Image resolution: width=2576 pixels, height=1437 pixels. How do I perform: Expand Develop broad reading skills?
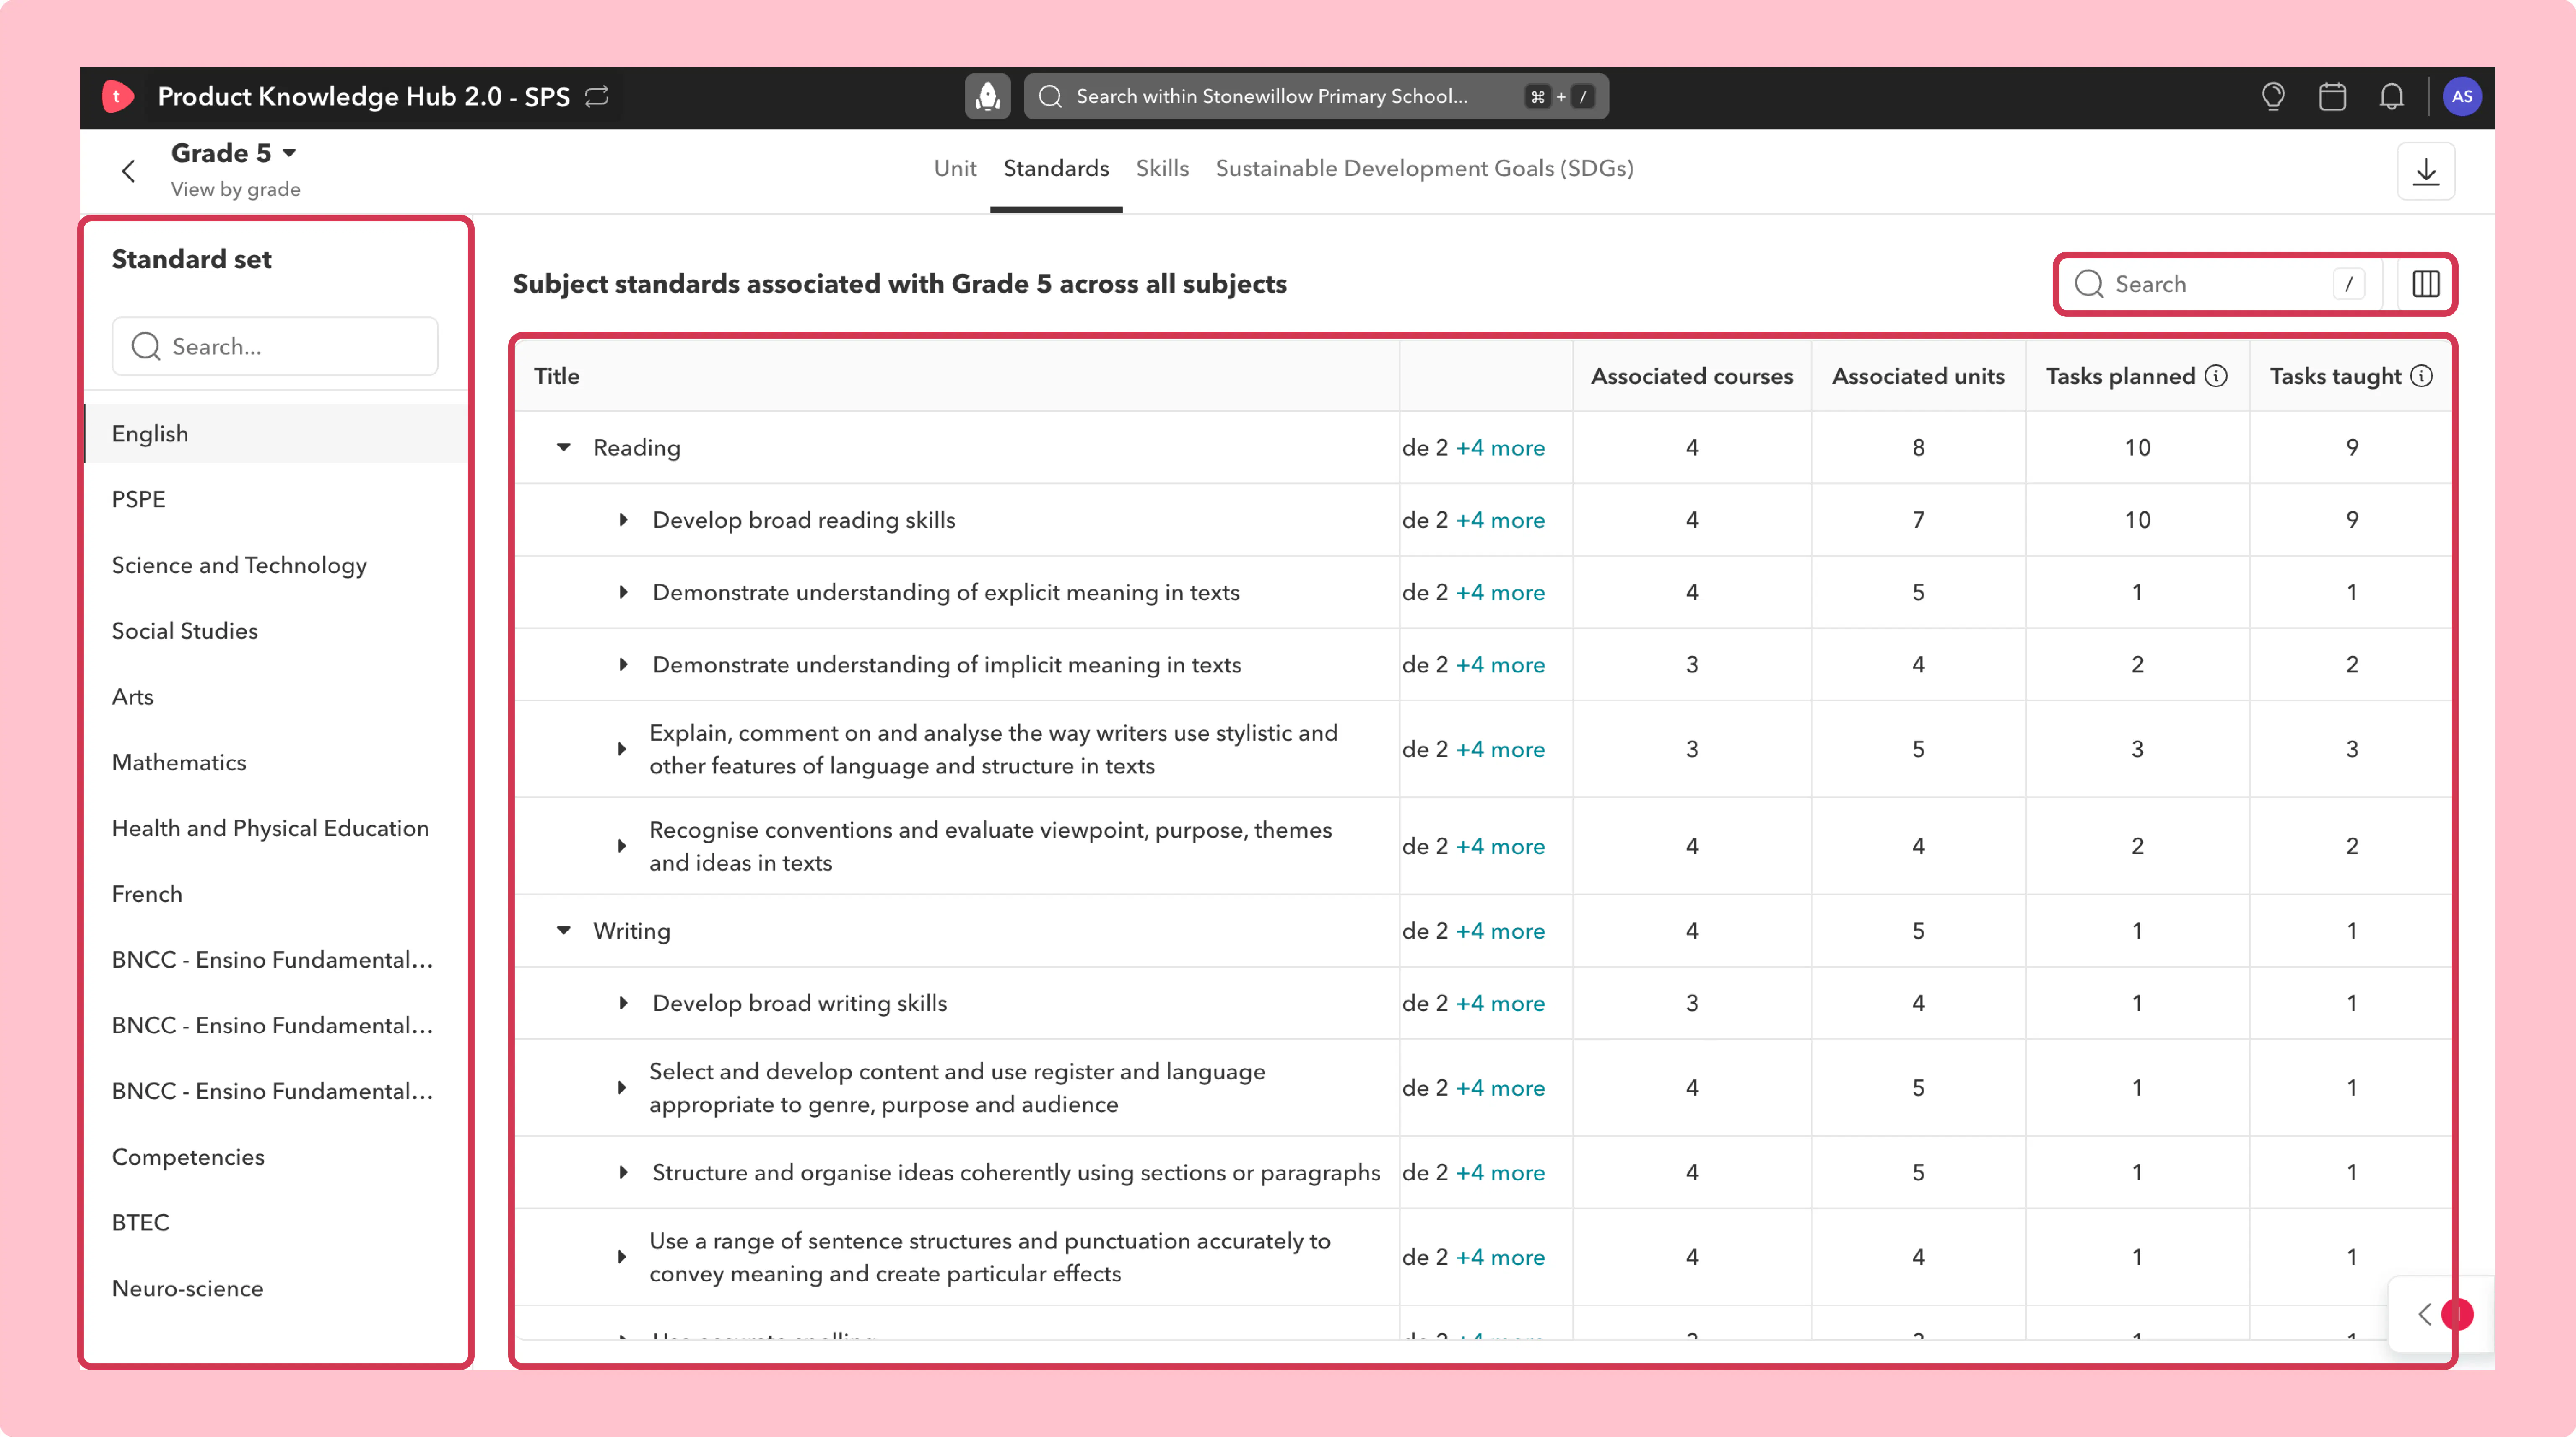pyautogui.click(x=623, y=519)
